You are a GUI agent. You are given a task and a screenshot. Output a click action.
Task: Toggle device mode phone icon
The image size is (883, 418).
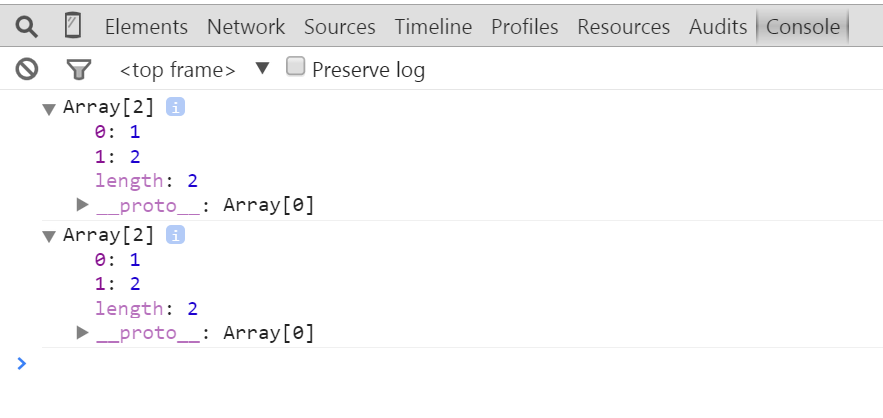[x=72, y=26]
